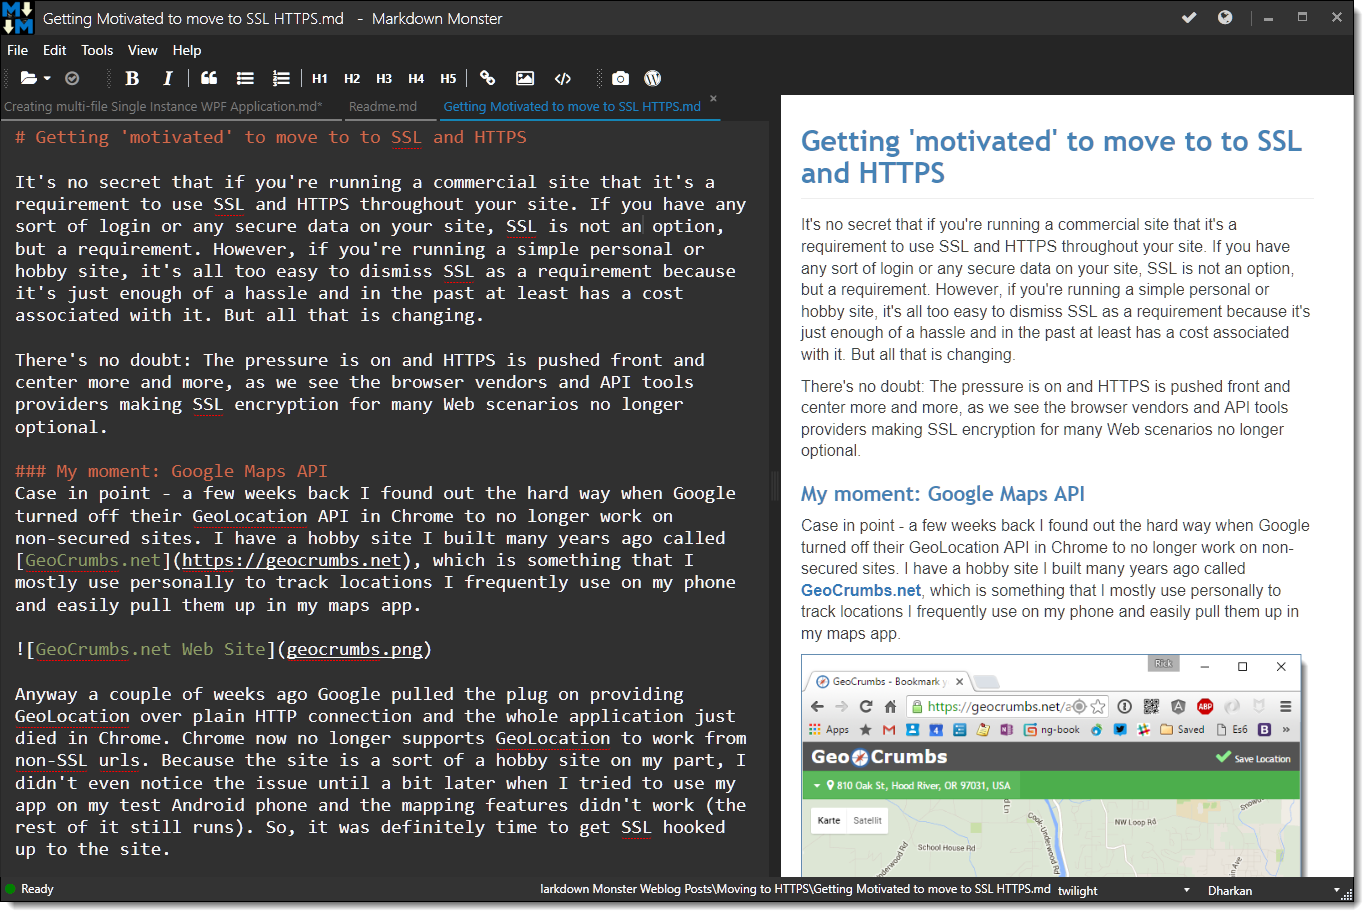The image size is (1369, 917).
Task: Click the globe icon in title bar
Action: (x=1225, y=17)
